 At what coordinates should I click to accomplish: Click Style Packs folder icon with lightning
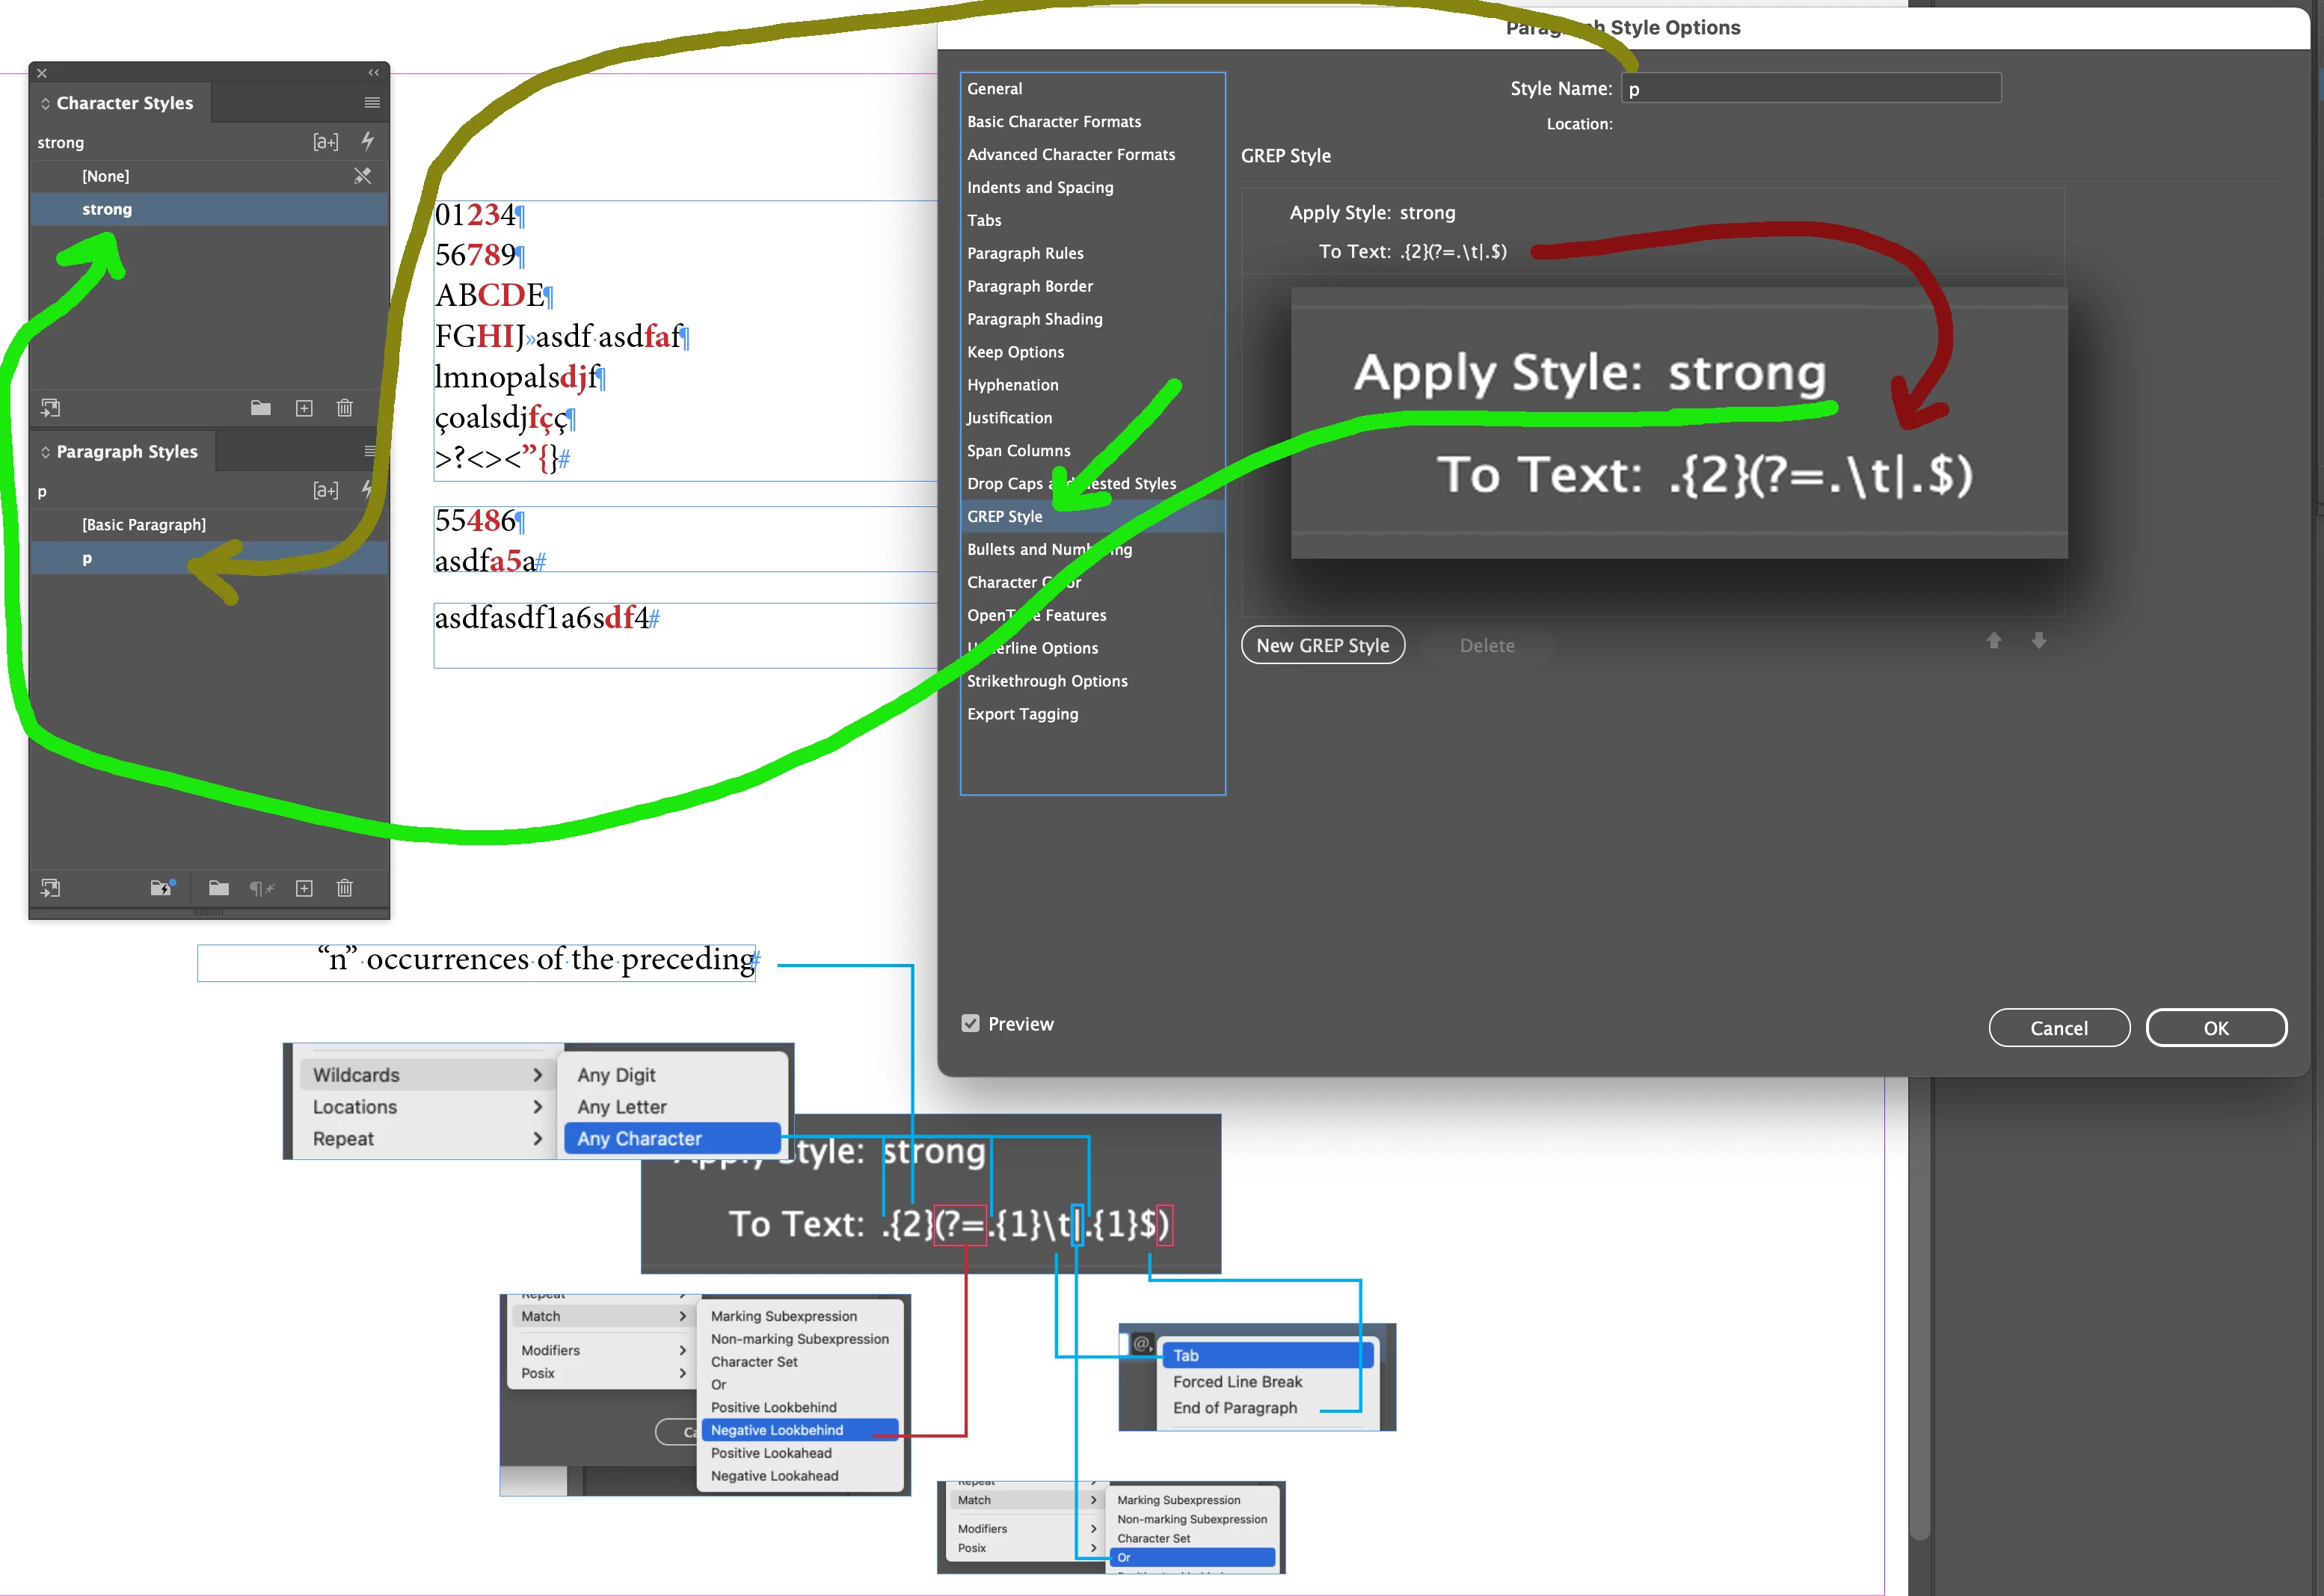pos(162,888)
